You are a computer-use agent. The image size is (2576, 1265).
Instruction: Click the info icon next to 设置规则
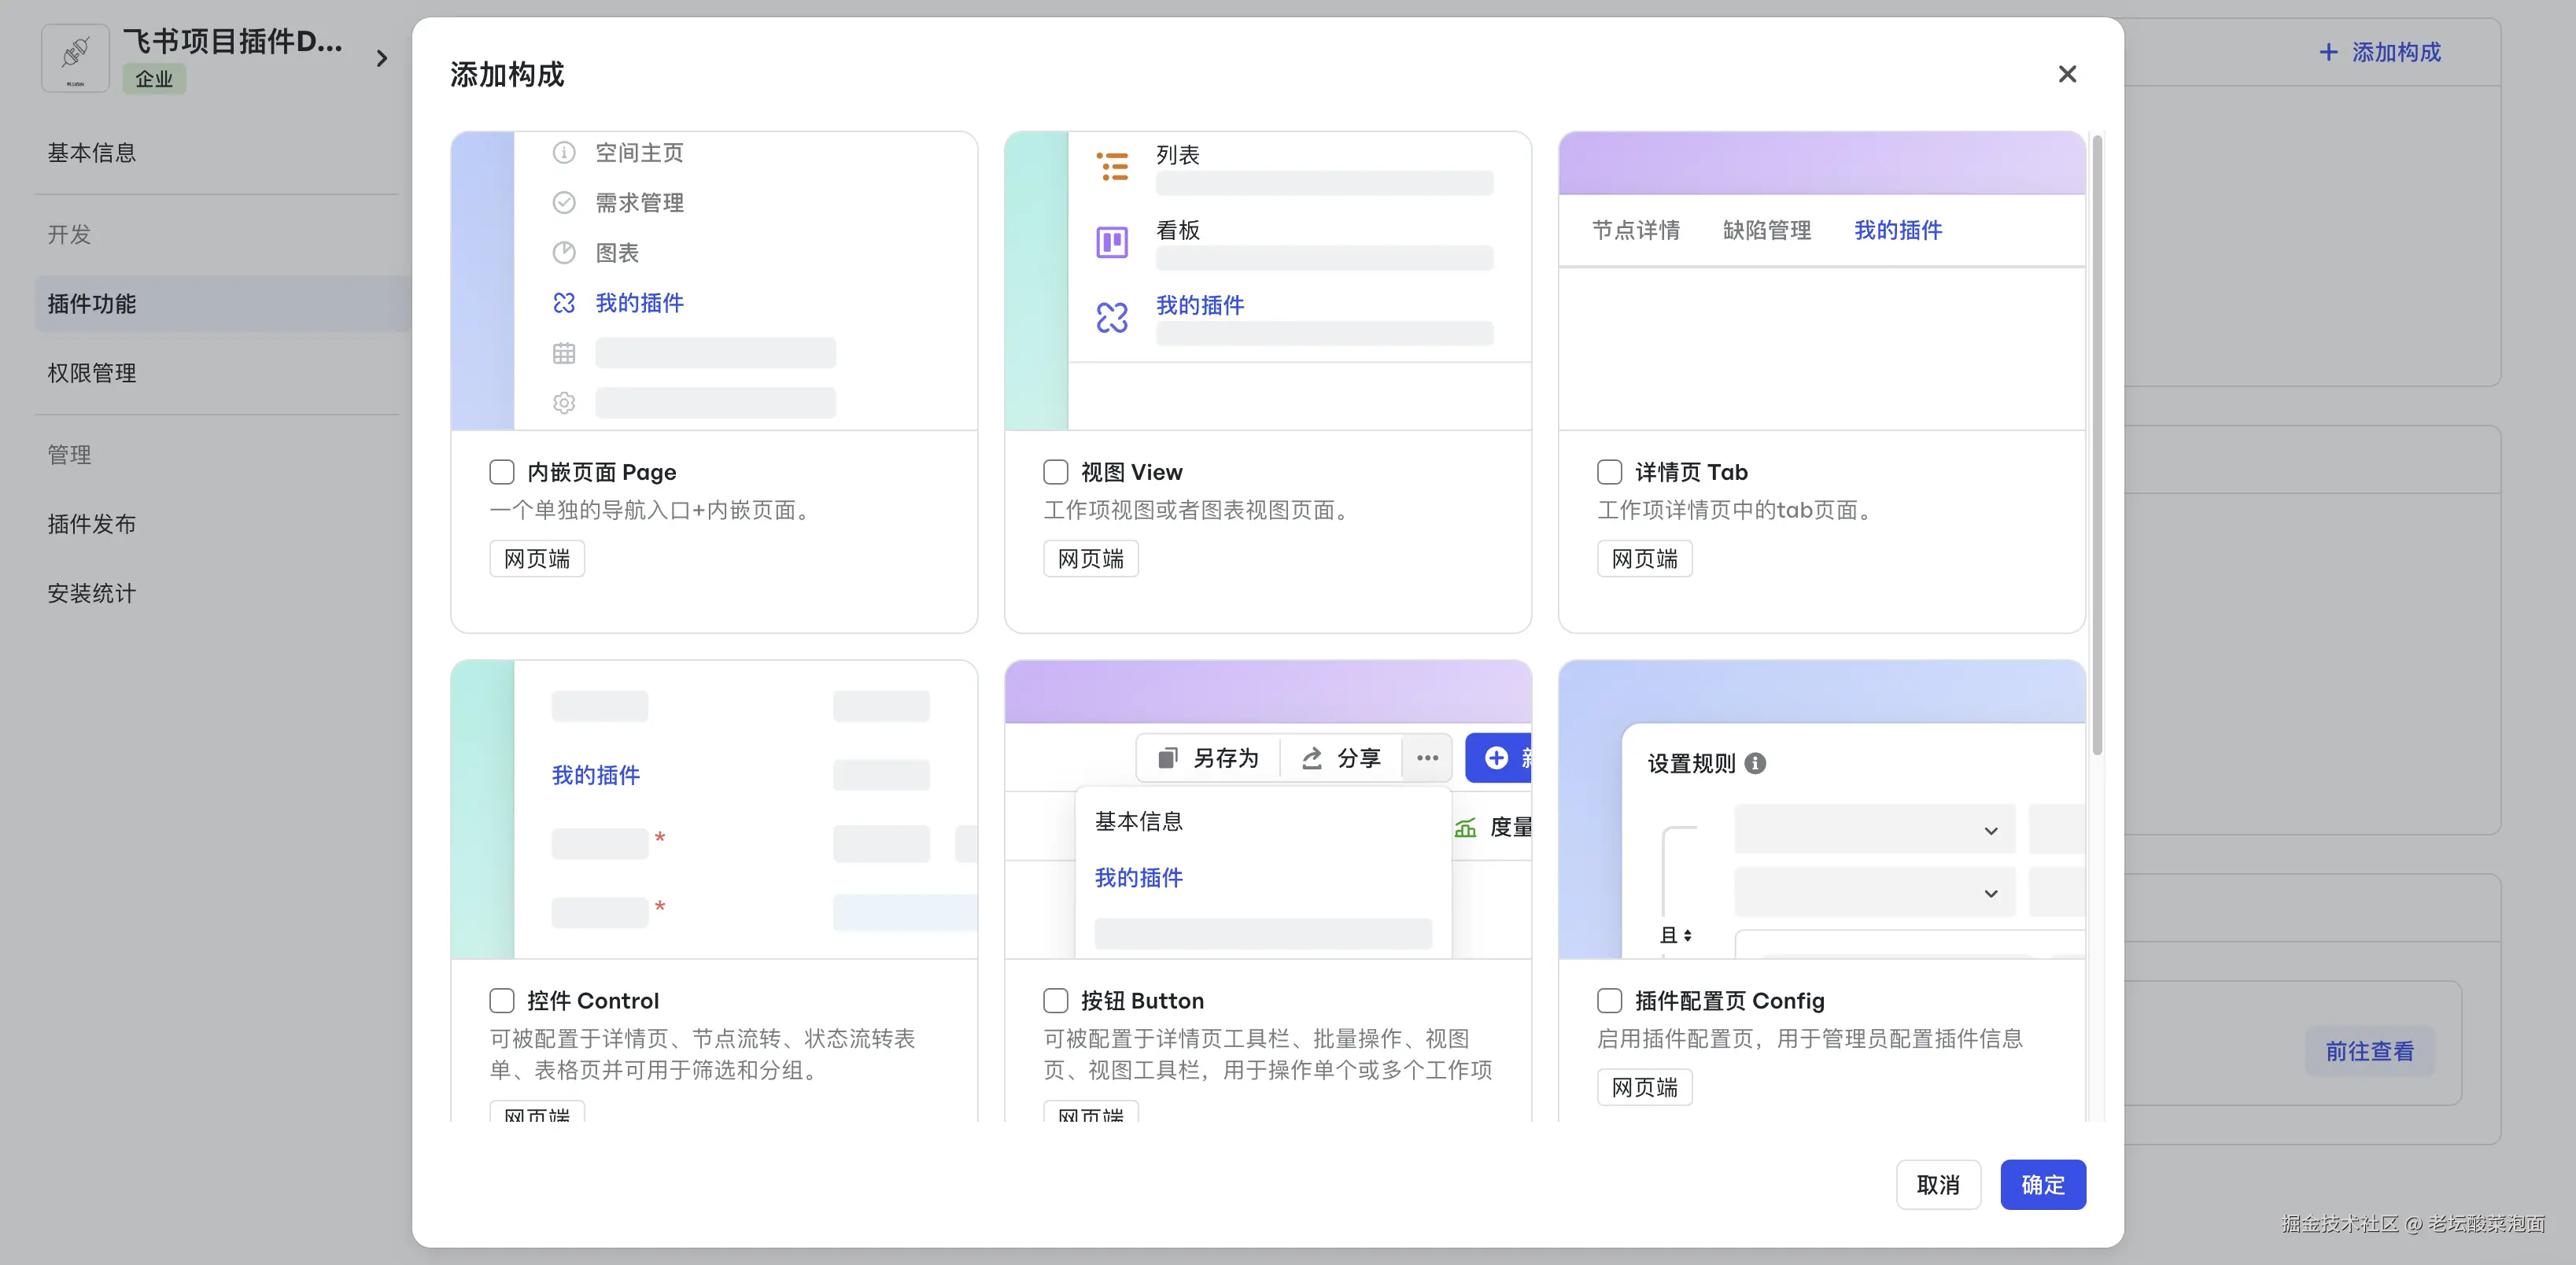1755,764
